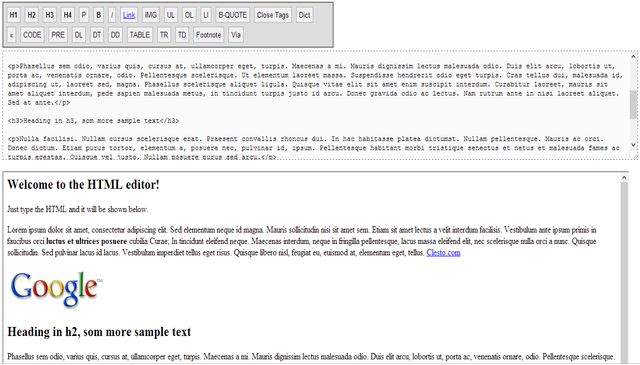This screenshot has width=640, height=365.
Task: Click the h3 heading line in source code
Action: tap(93, 121)
